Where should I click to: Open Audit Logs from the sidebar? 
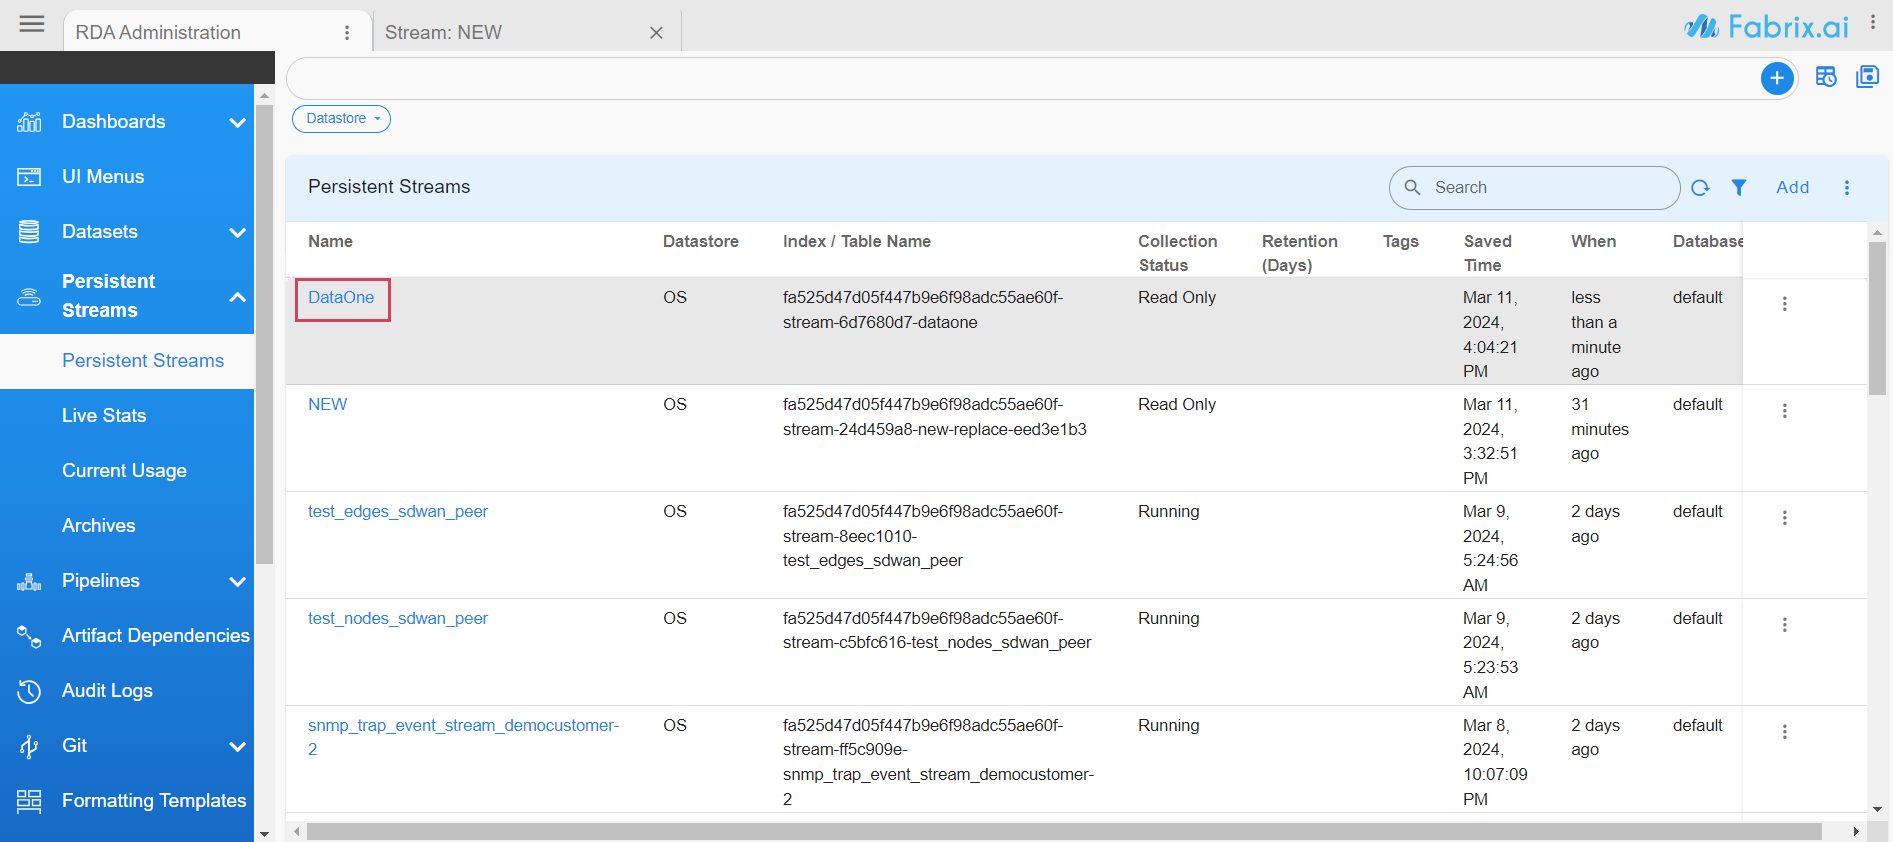107,691
